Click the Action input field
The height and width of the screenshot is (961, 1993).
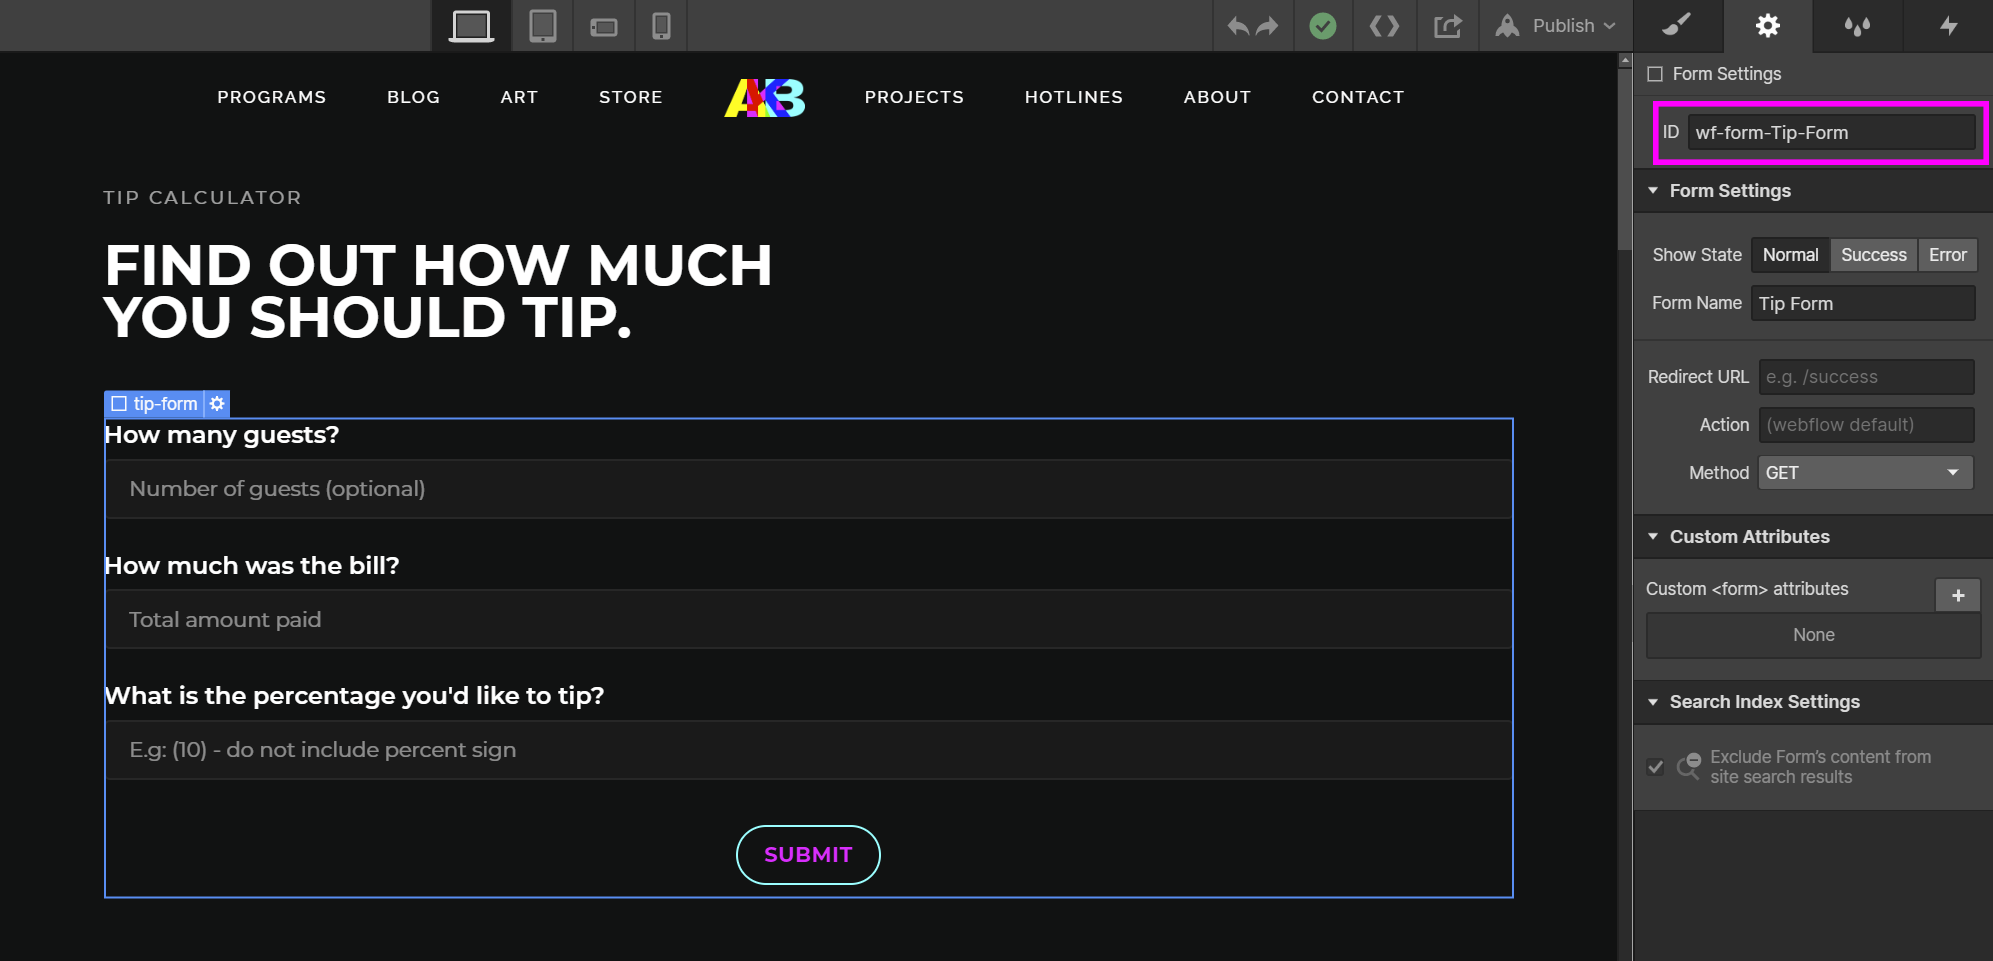(x=1866, y=424)
